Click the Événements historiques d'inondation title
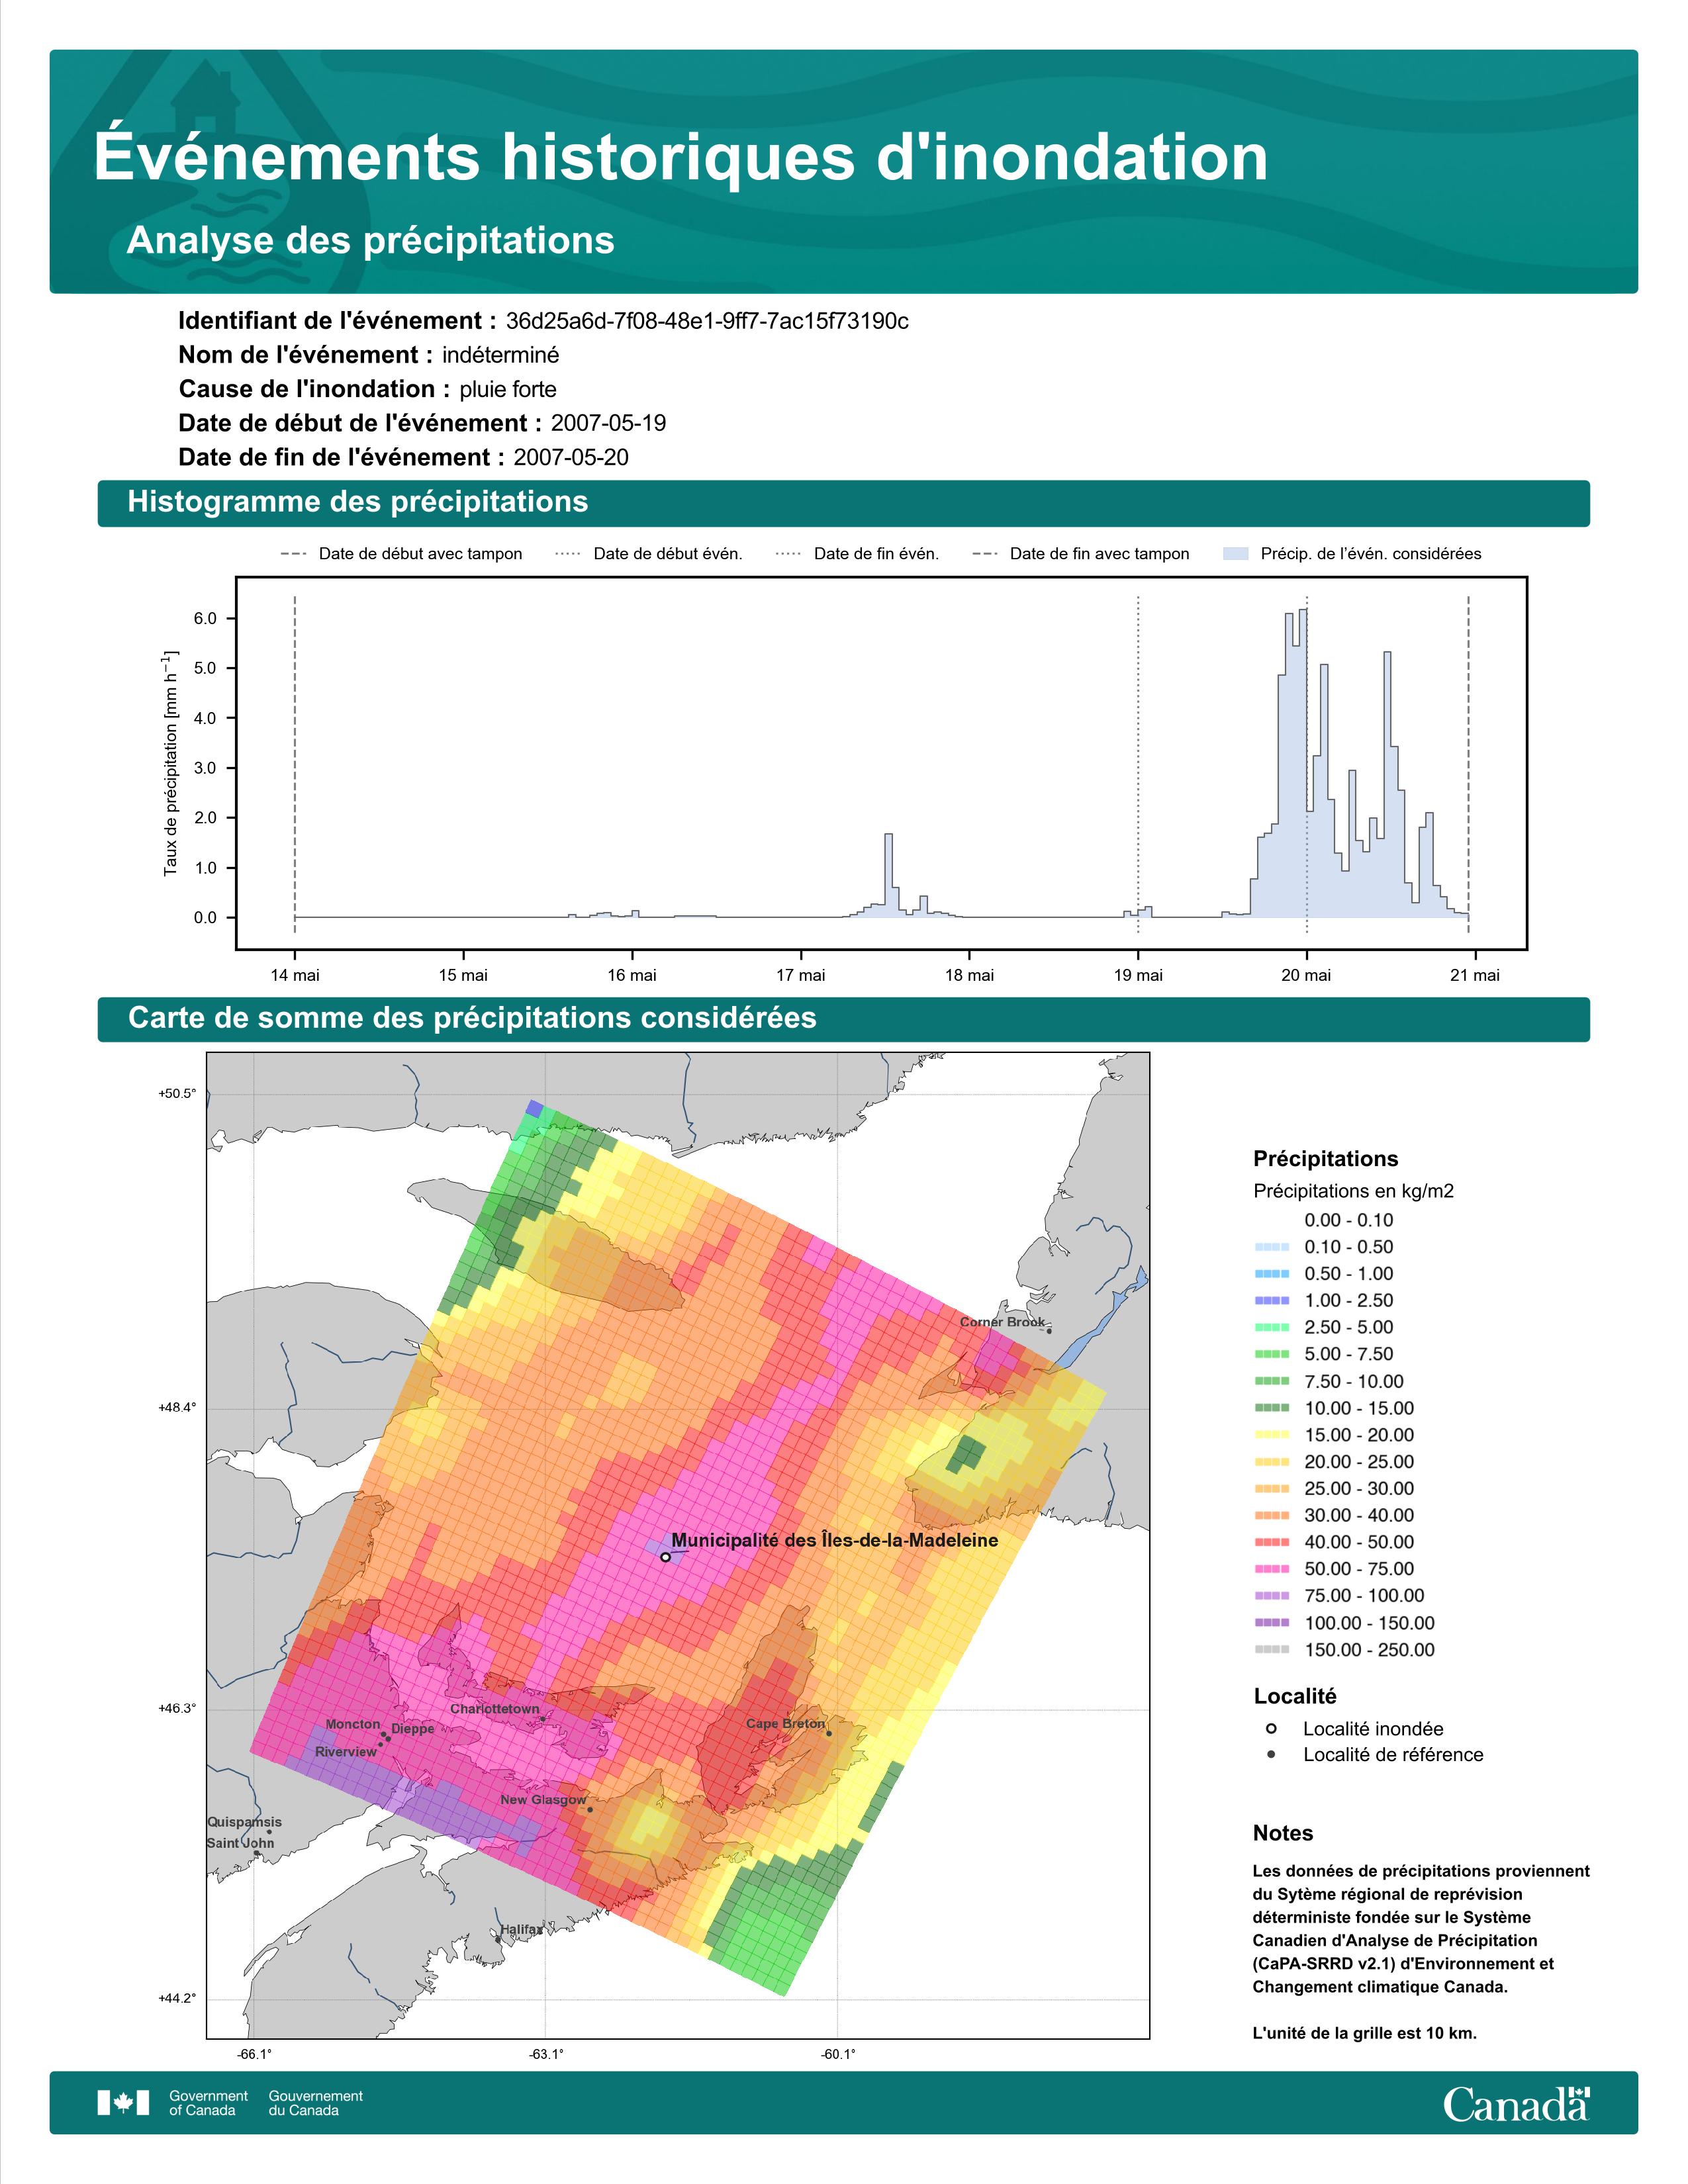The image size is (1688, 2184). coord(681,156)
